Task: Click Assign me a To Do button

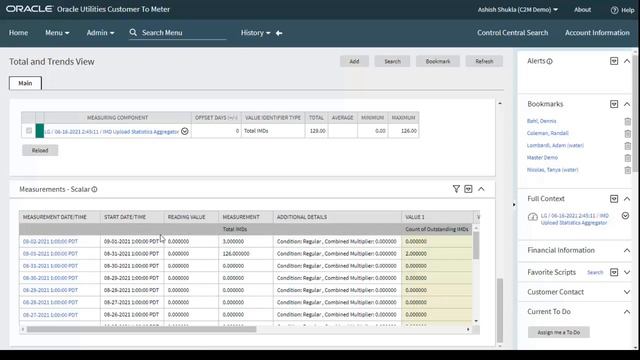Action: [x=559, y=332]
